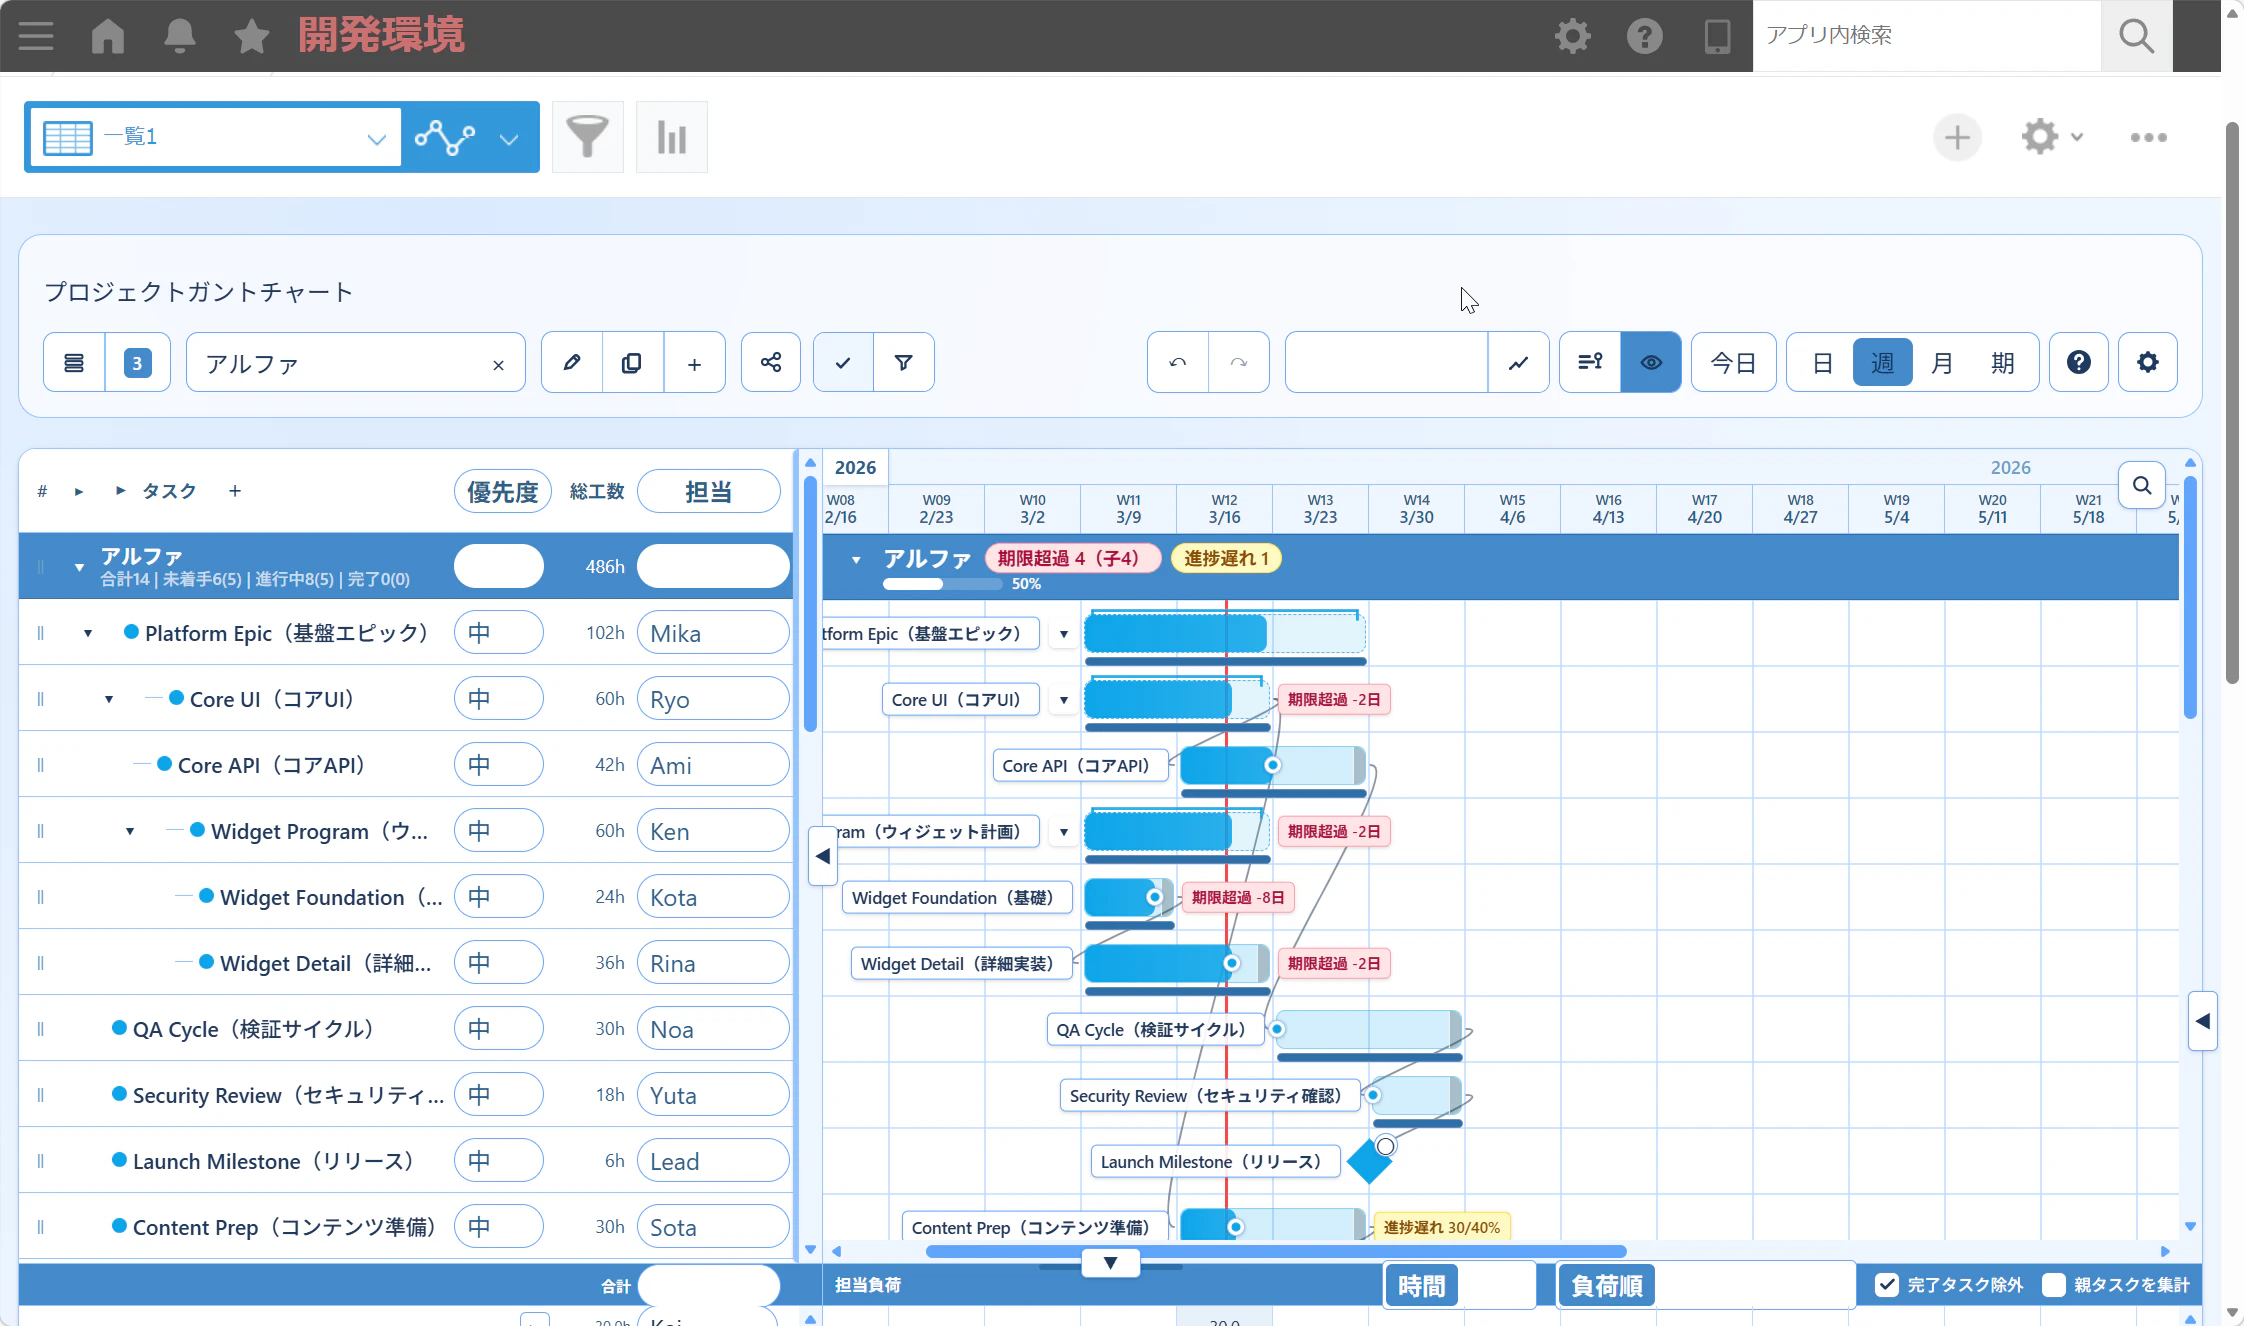
Task: Click the share icon in Gantt toolbar
Action: click(770, 363)
